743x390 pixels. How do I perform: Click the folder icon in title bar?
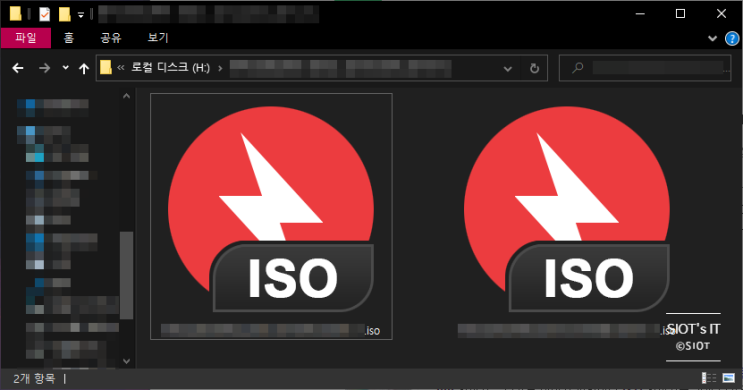(x=16, y=14)
